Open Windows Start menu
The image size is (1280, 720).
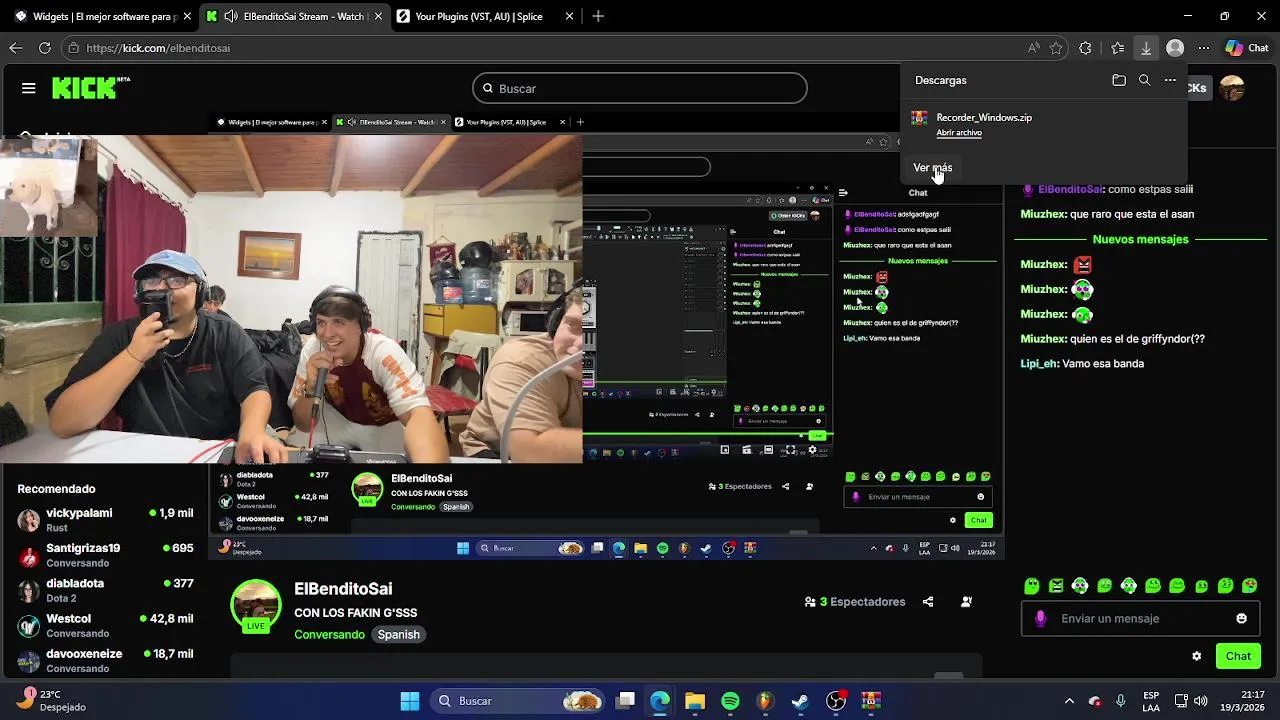(x=410, y=701)
